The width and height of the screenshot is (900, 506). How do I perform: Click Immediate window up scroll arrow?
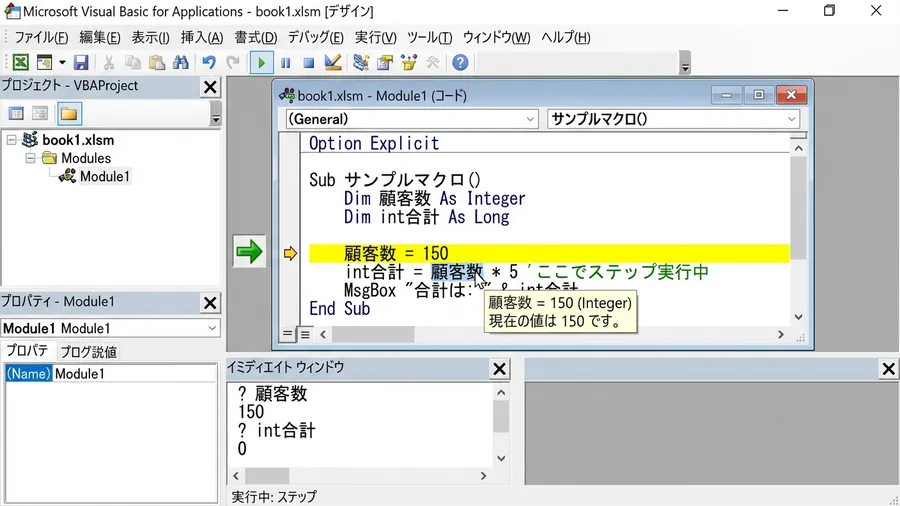pos(501,392)
